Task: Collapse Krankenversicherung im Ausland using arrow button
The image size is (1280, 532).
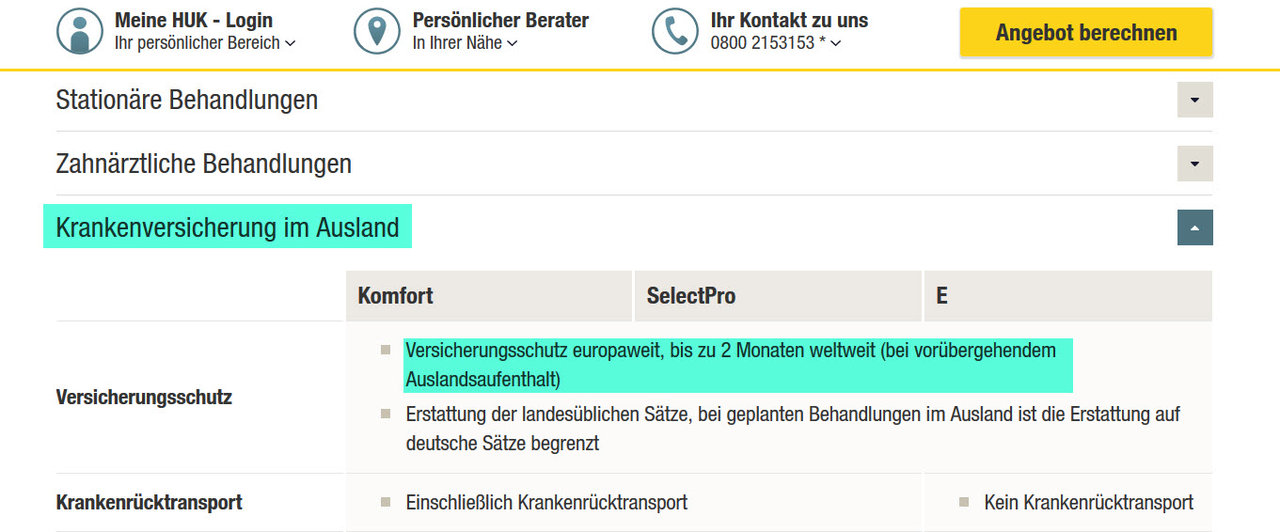Action: 1194,228
